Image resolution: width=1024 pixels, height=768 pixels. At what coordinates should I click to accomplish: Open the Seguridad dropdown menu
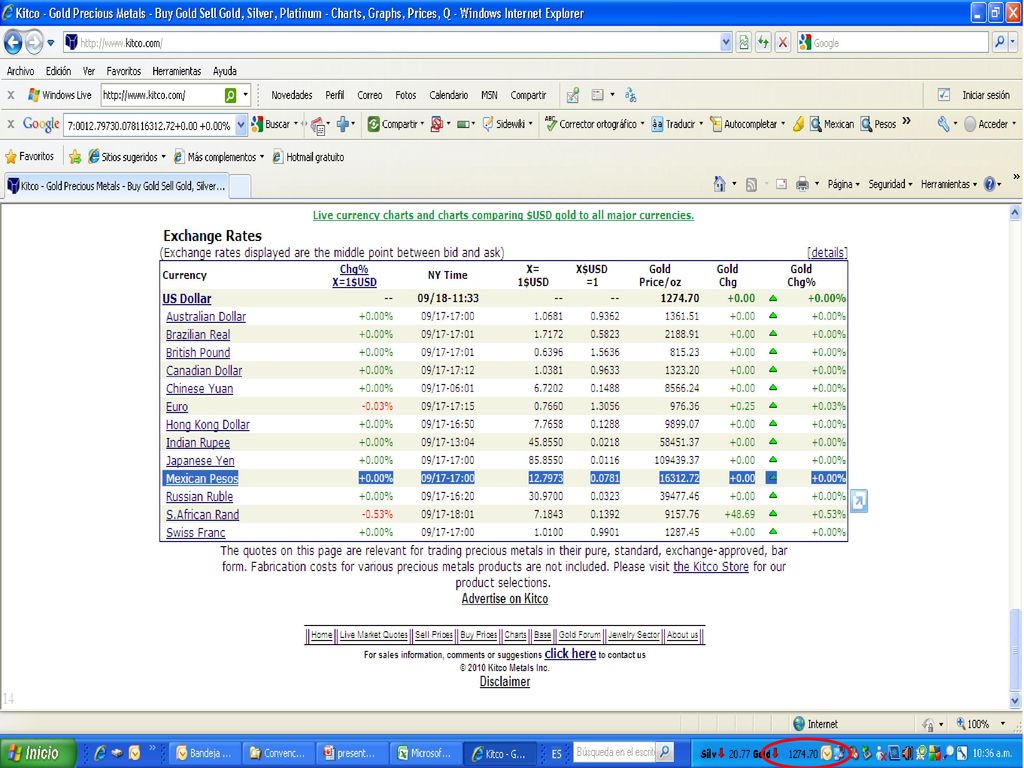pyautogui.click(x=890, y=185)
